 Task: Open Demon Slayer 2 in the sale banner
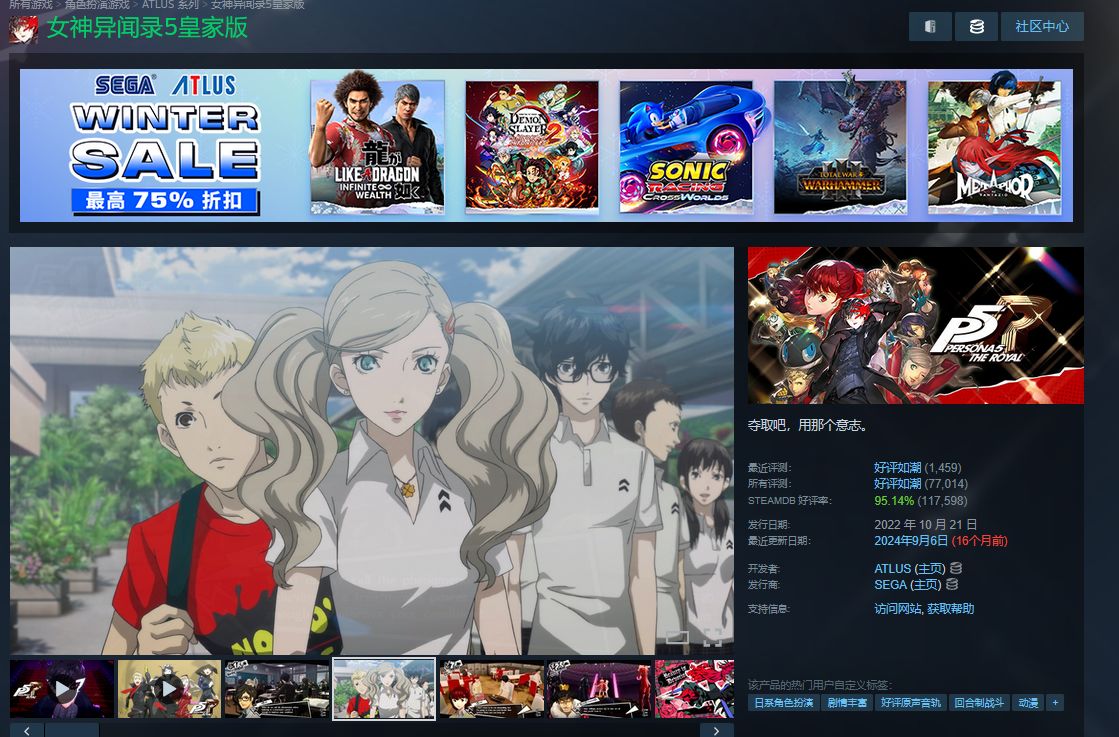tap(532, 147)
